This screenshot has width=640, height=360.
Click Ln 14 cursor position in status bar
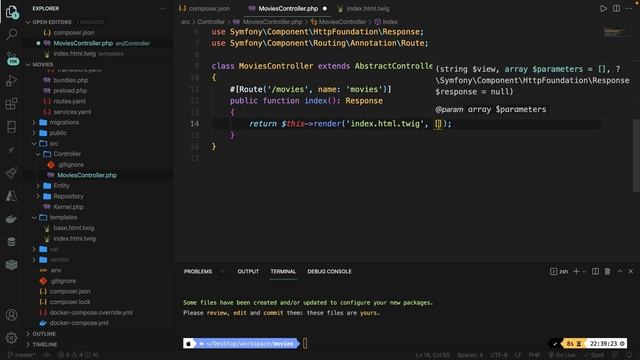433,355
